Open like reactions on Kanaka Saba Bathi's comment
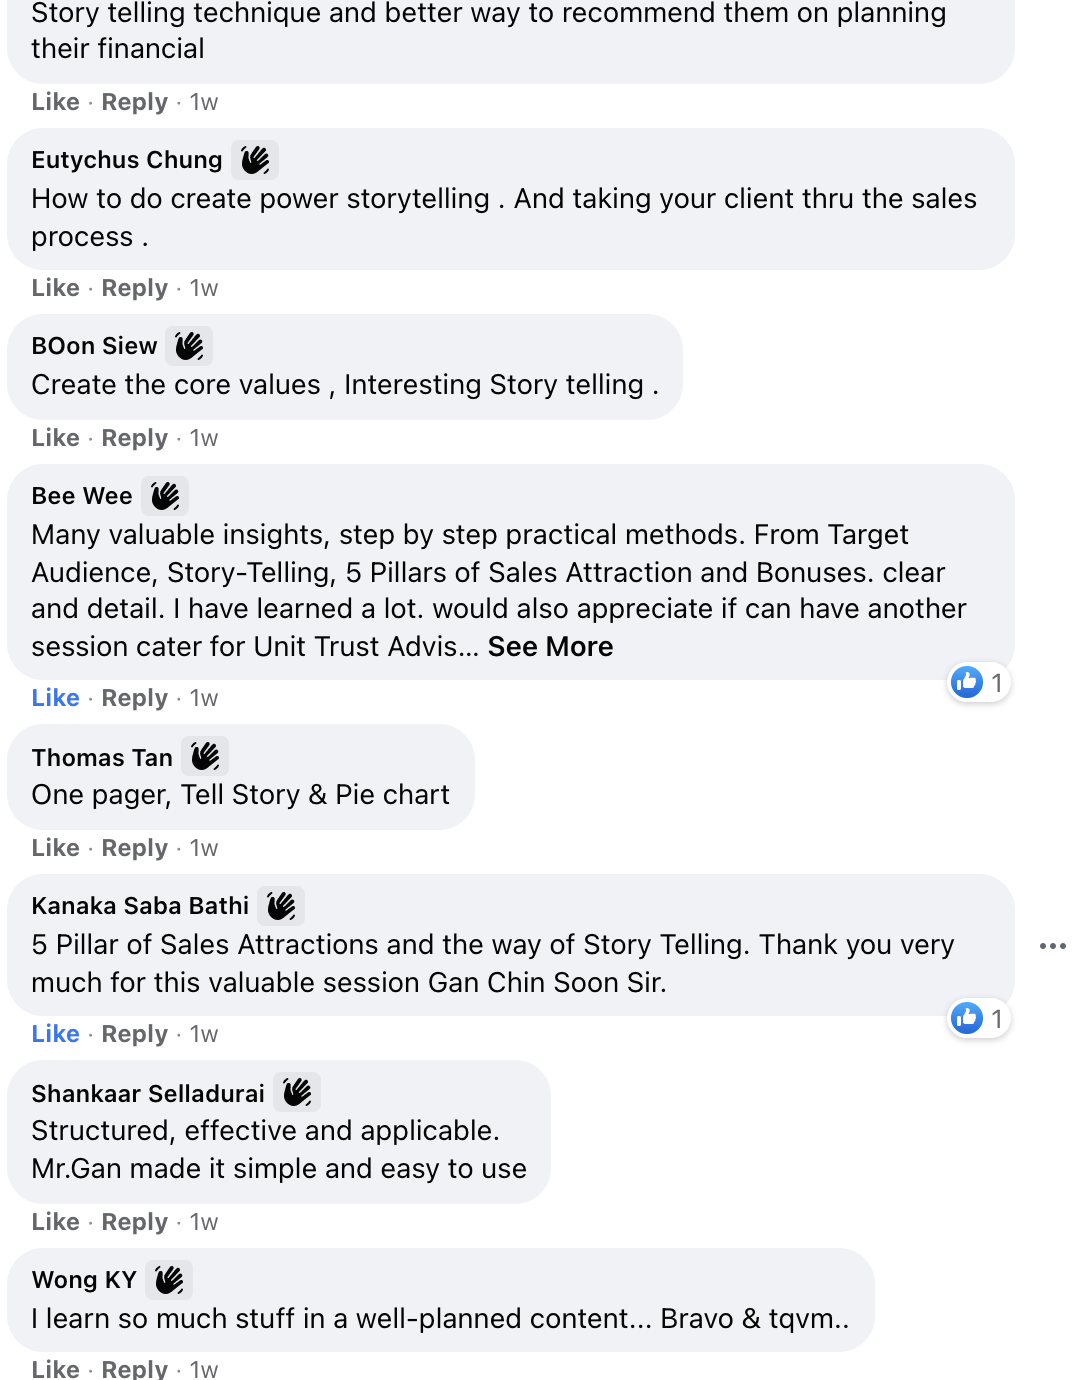 pyautogui.click(x=978, y=1019)
